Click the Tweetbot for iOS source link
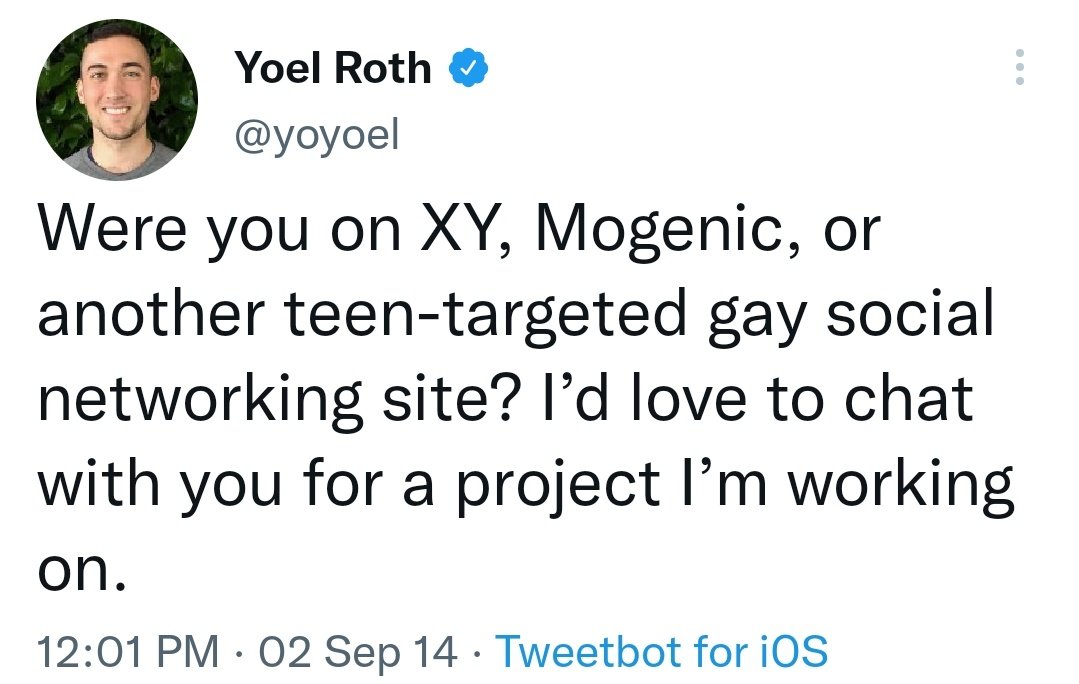 click(662, 652)
